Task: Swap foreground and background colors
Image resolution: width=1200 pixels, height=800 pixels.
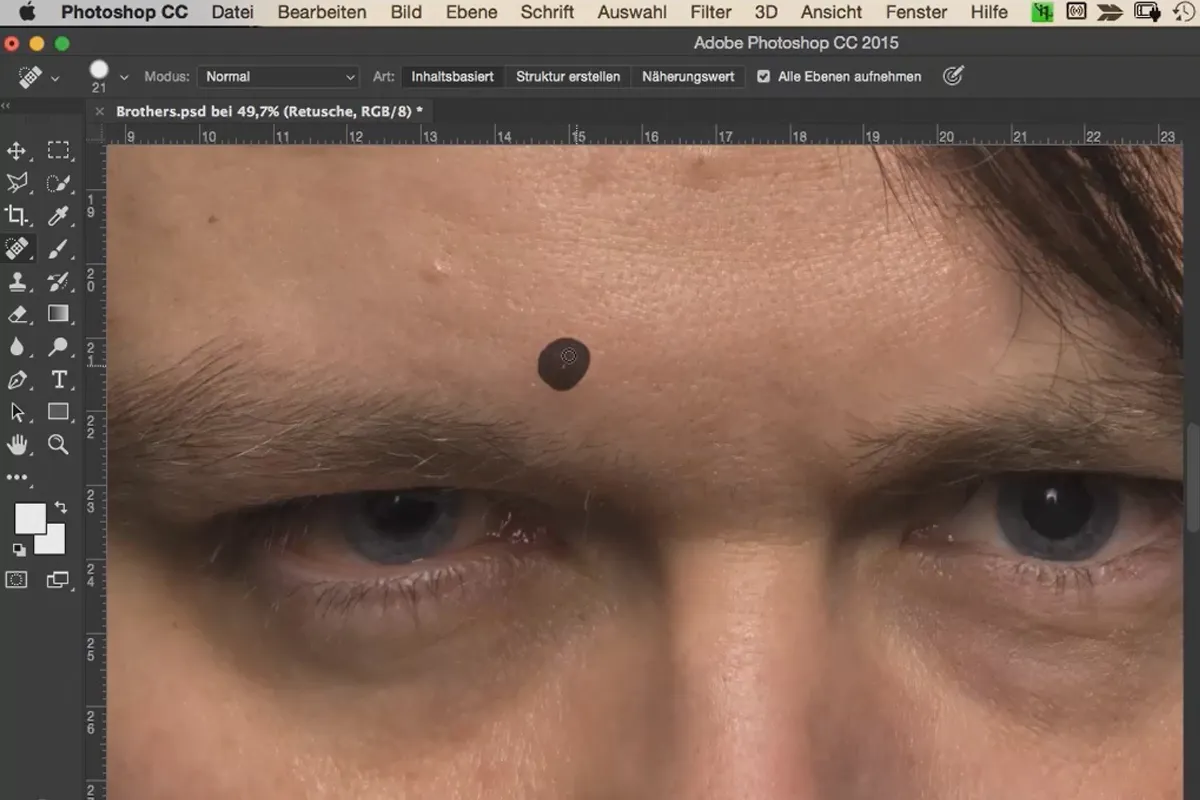Action: coord(60,507)
